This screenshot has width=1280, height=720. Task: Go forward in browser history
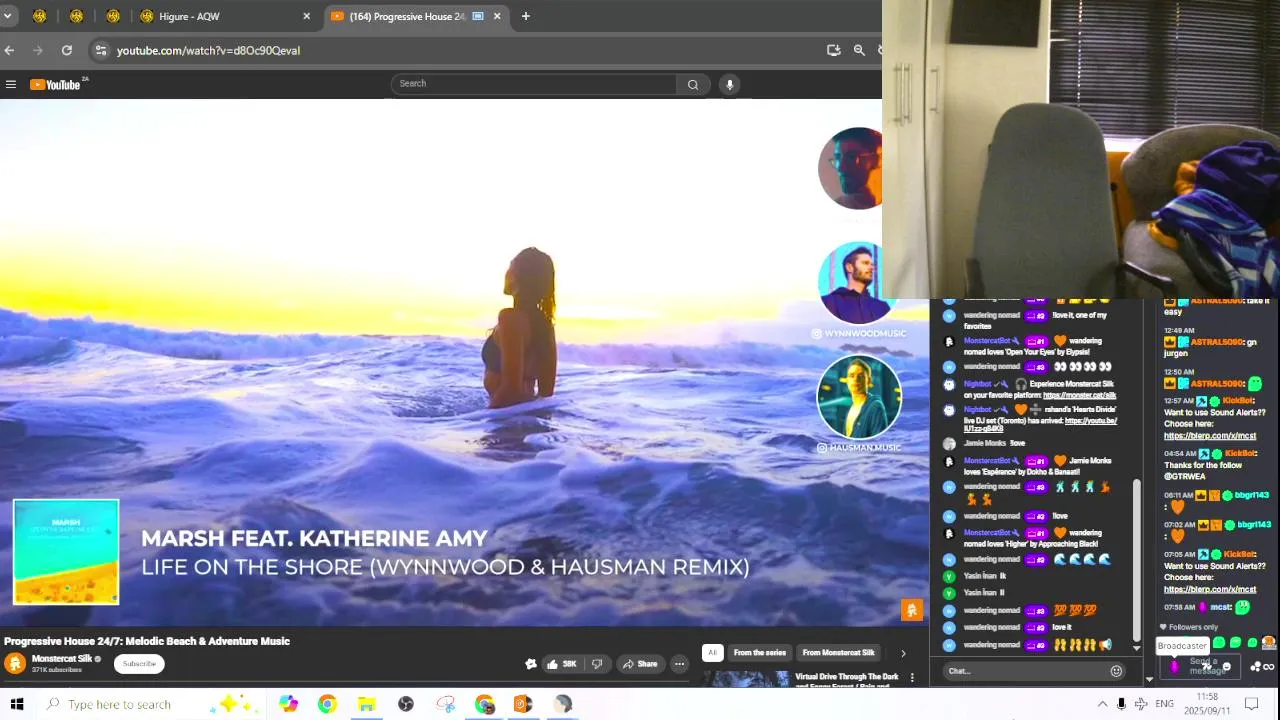click(x=38, y=50)
